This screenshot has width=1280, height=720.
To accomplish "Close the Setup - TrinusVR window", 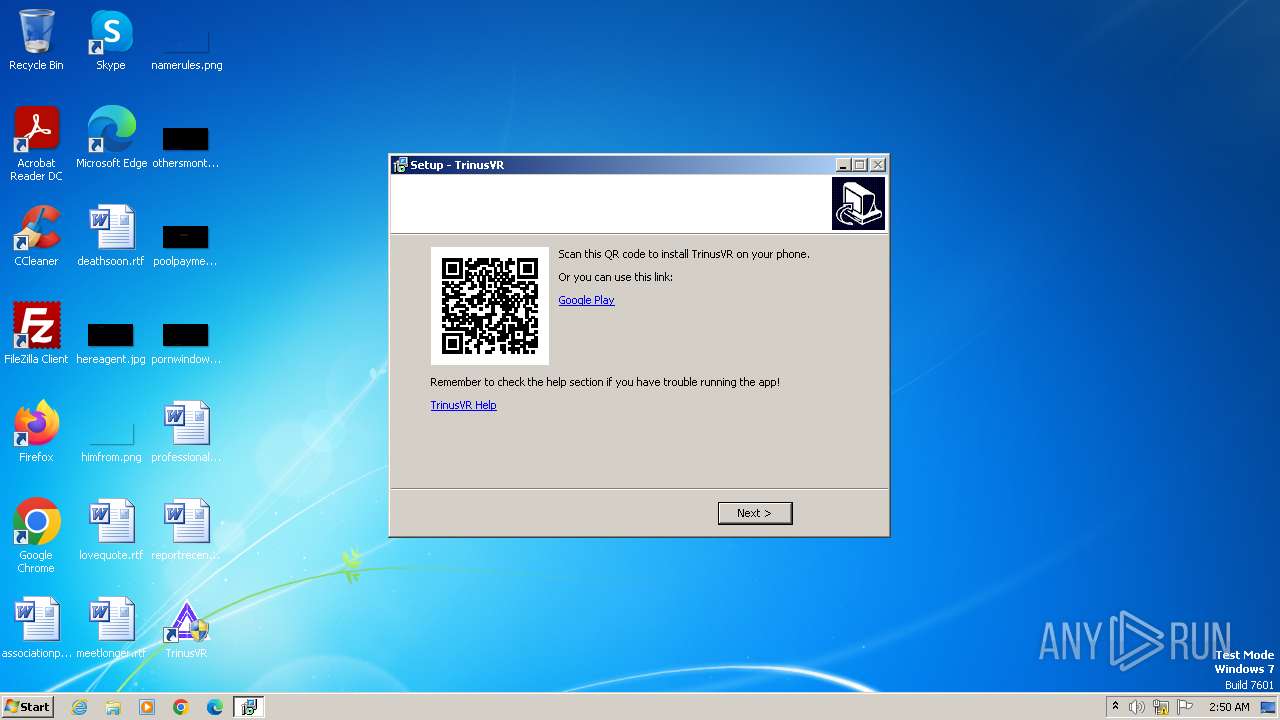I will pos(878,165).
